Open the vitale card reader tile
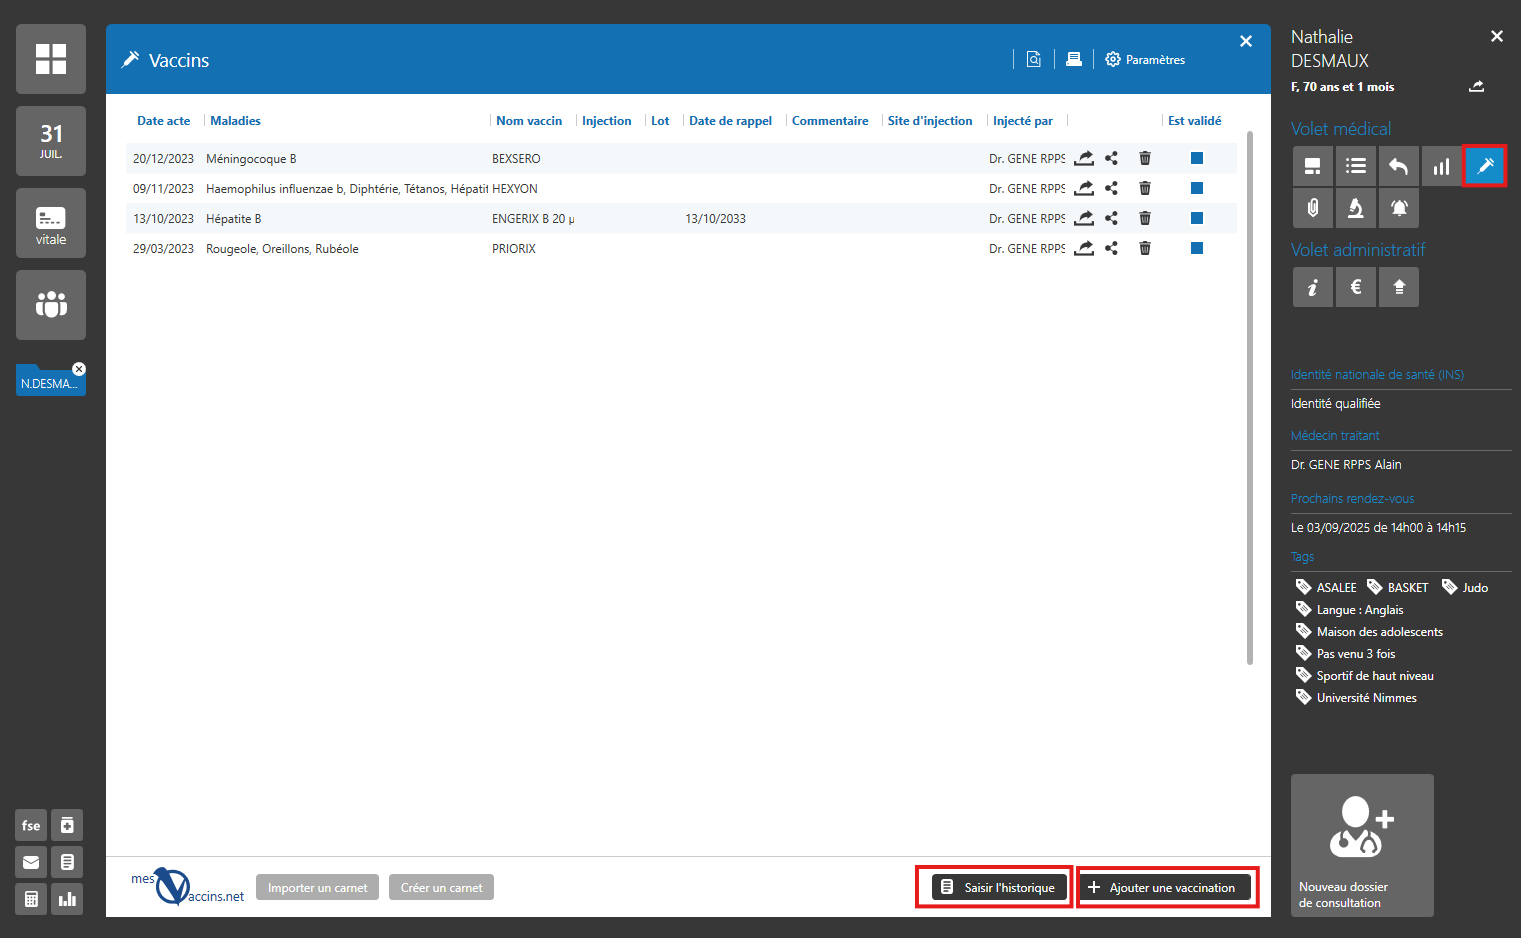 click(x=51, y=223)
